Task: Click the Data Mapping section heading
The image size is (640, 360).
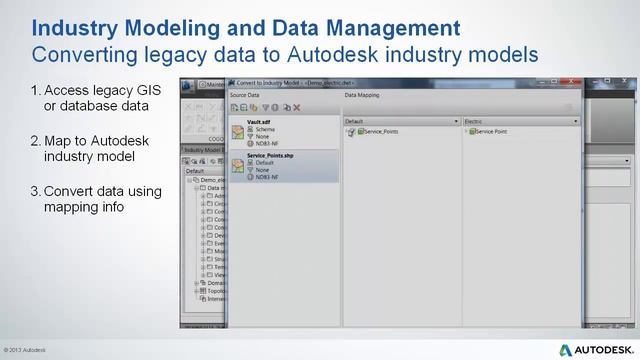Action: click(362, 95)
